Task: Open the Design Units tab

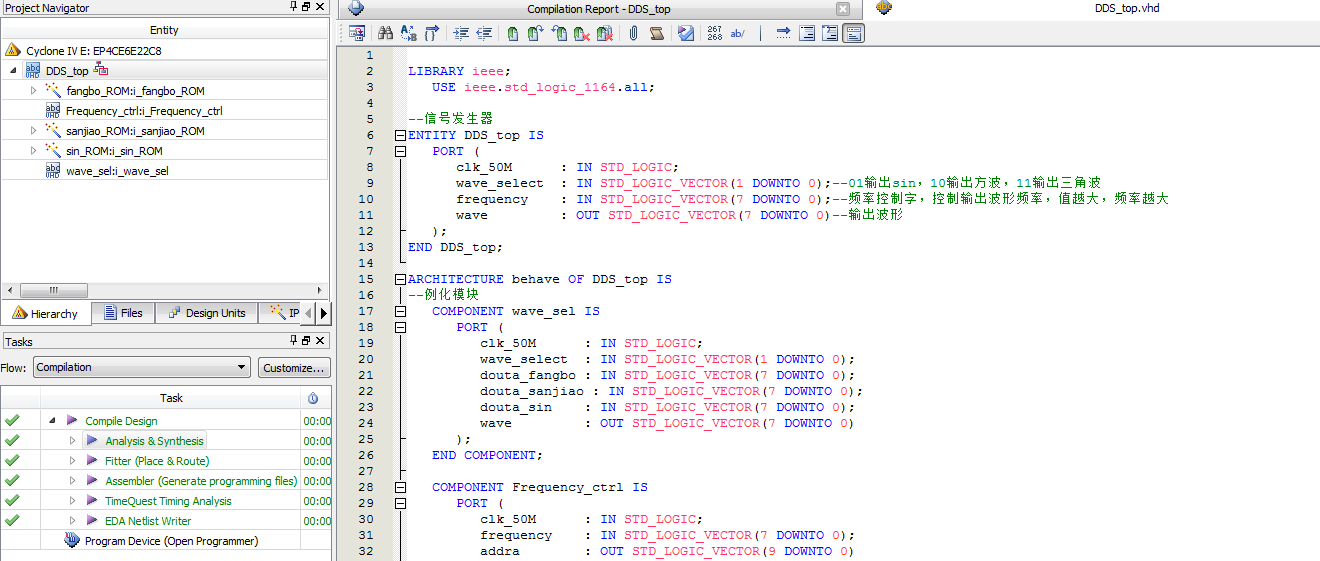Action: click(x=206, y=313)
